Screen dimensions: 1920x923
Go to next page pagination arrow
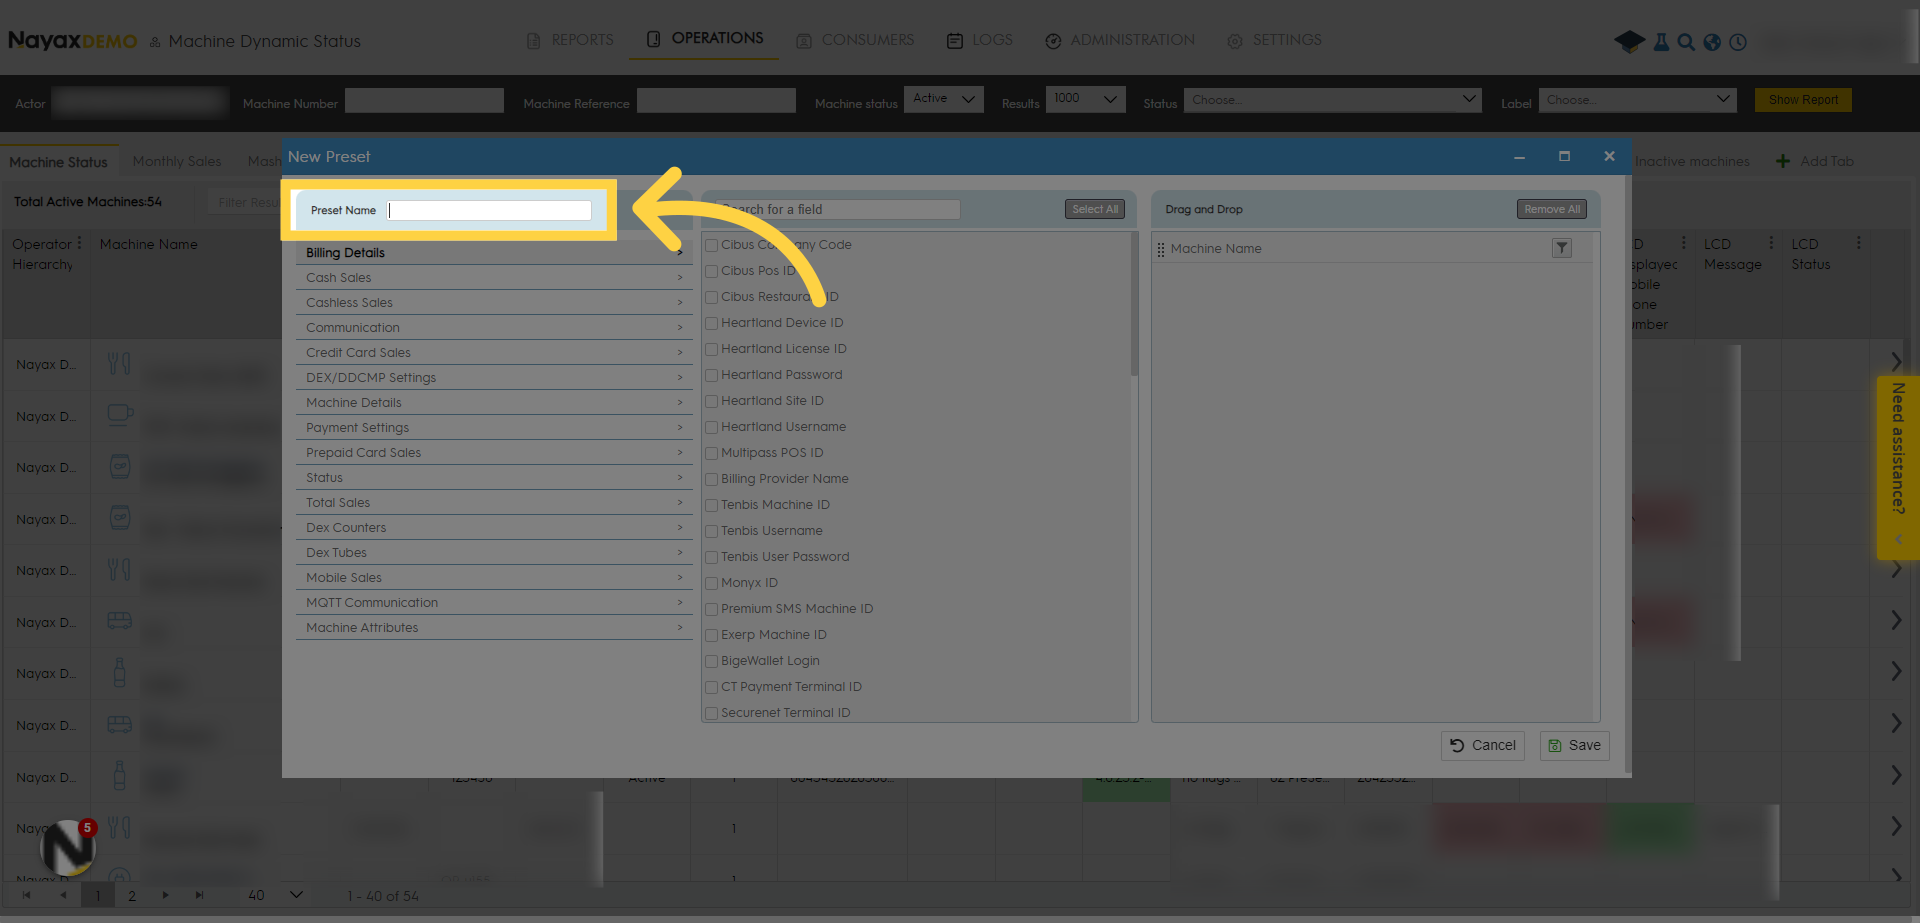pos(165,895)
